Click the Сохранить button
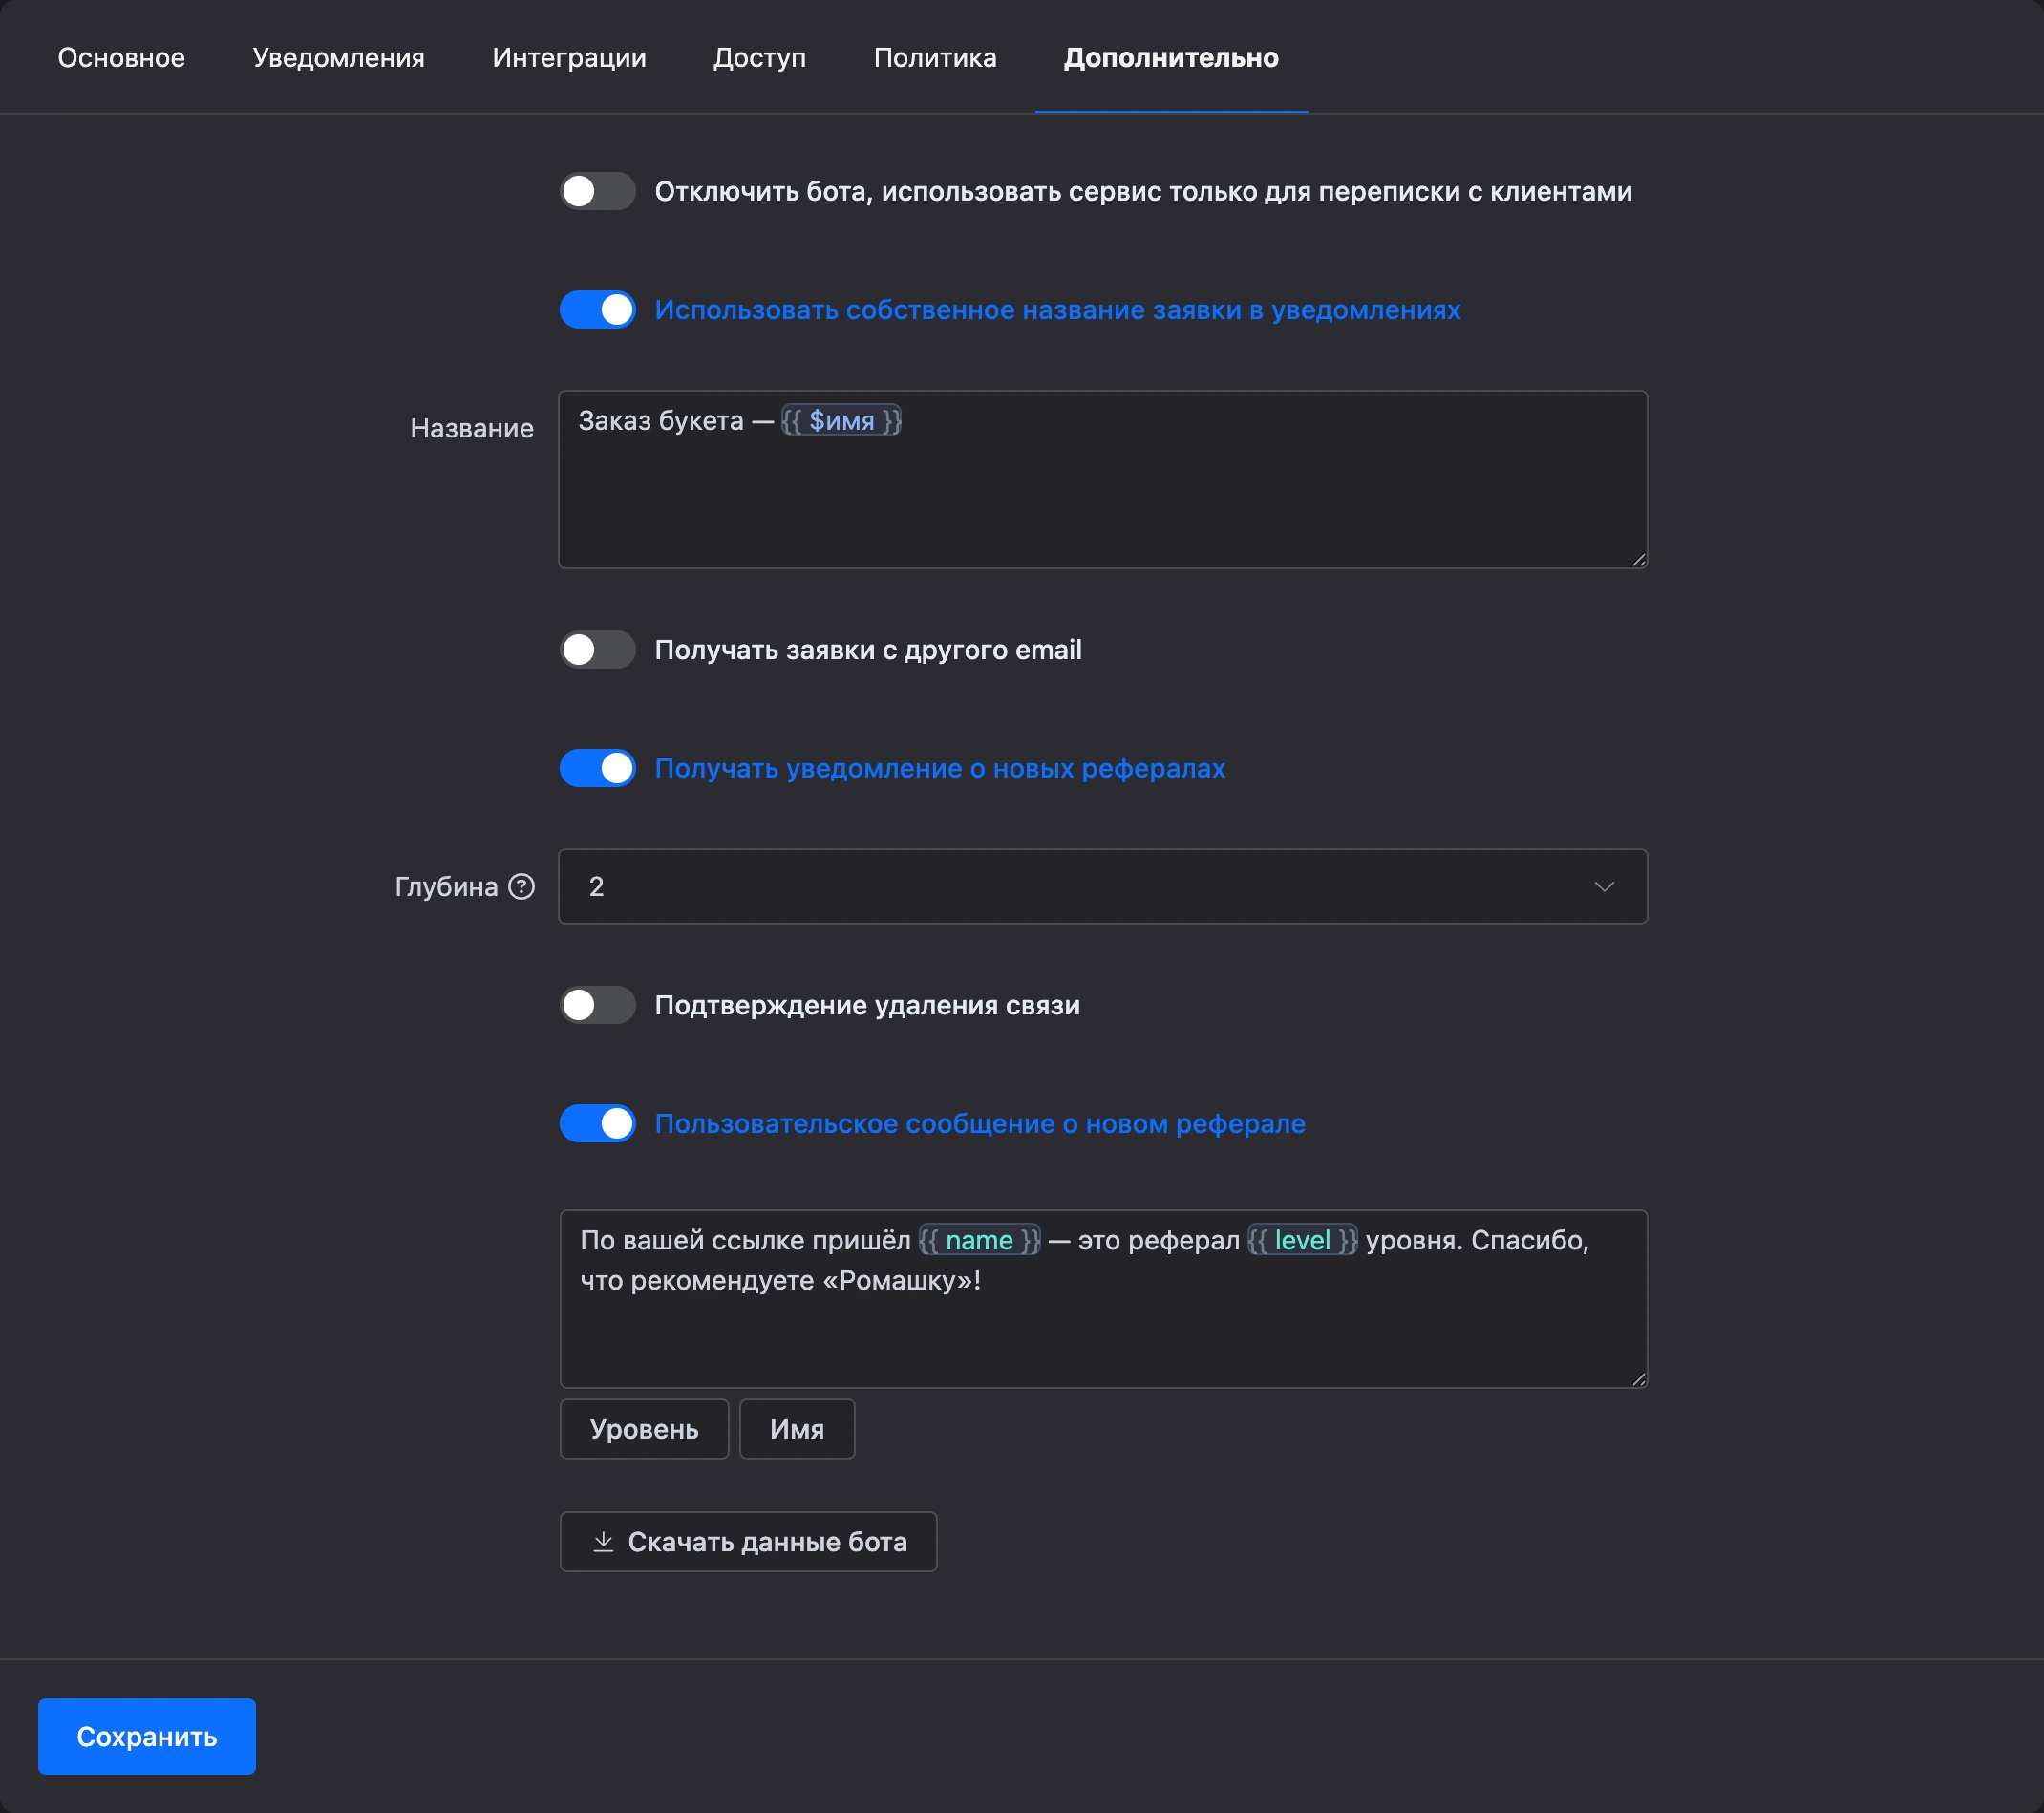This screenshot has height=1813, width=2044. click(147, 1737)
